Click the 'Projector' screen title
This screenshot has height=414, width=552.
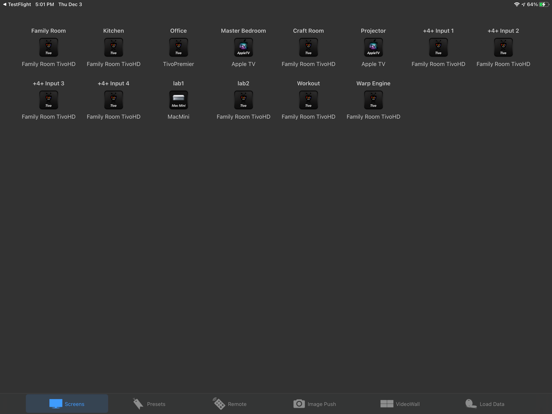[x=373, y=31]
